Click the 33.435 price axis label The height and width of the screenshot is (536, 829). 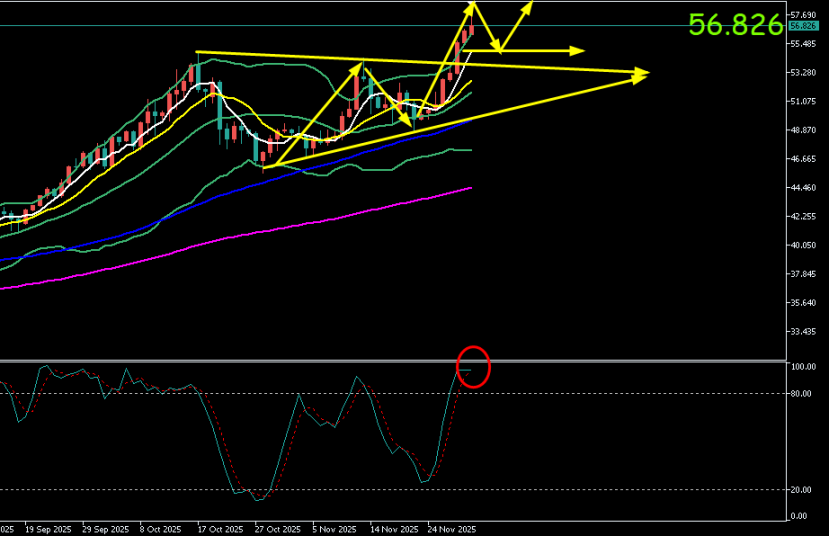click(802, 331)
